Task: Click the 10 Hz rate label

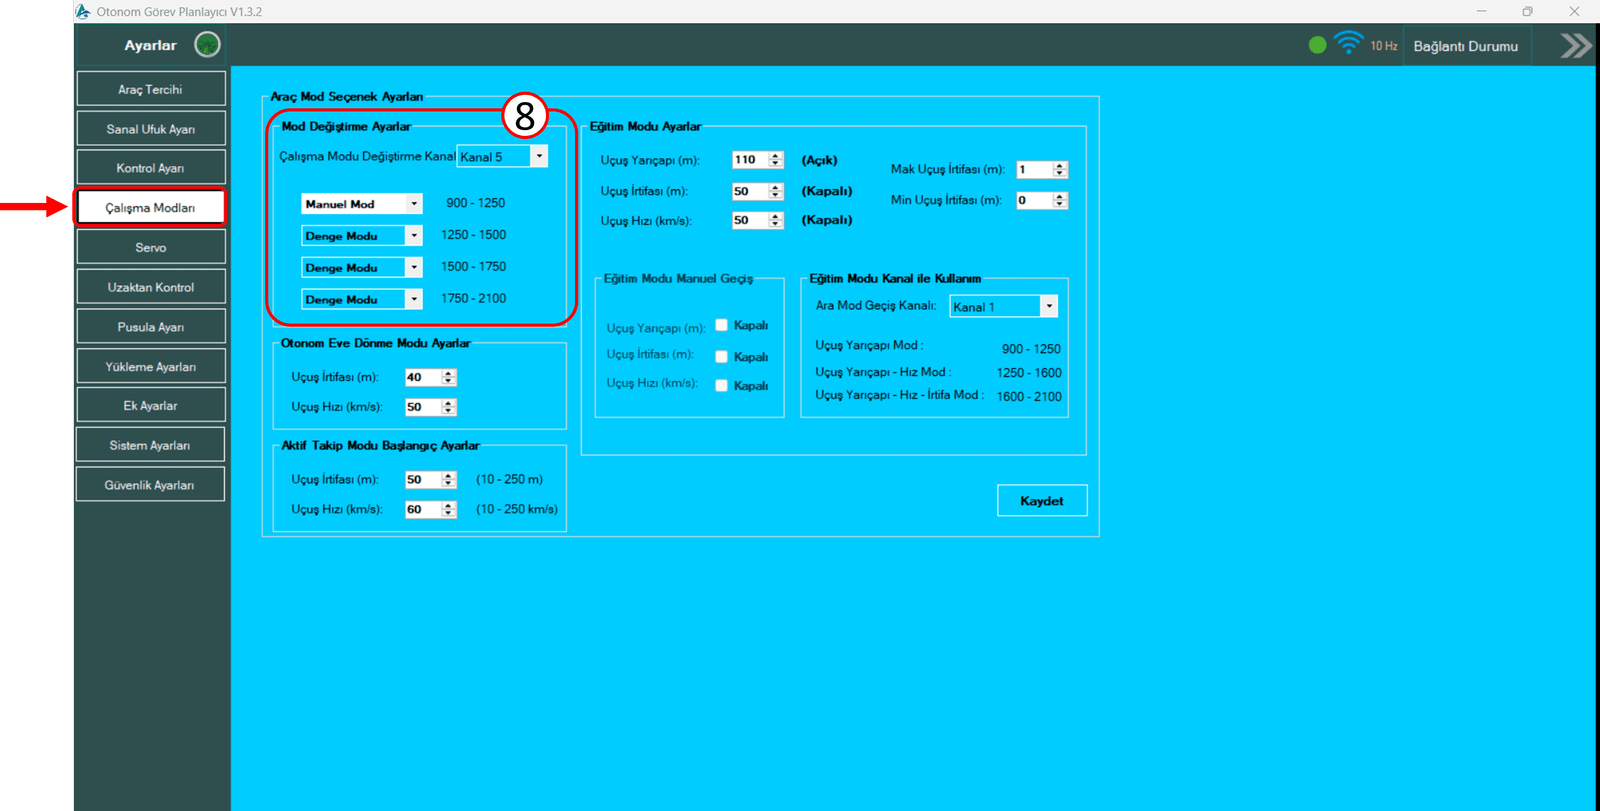Action: (x=1384, y=46)
